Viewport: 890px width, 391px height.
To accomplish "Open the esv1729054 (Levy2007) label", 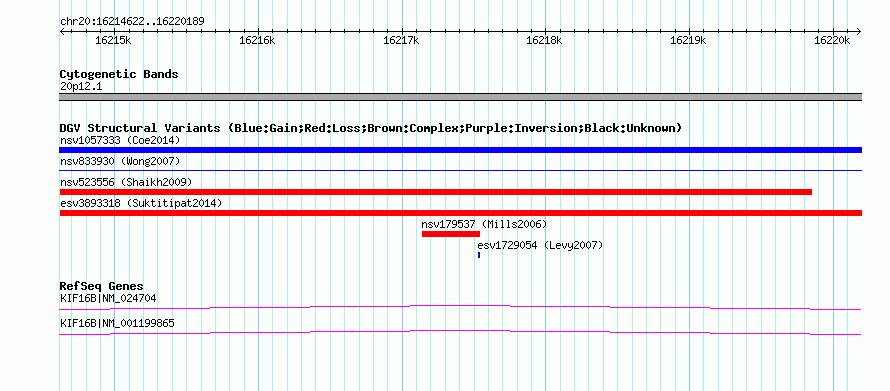I will (540, 245).
